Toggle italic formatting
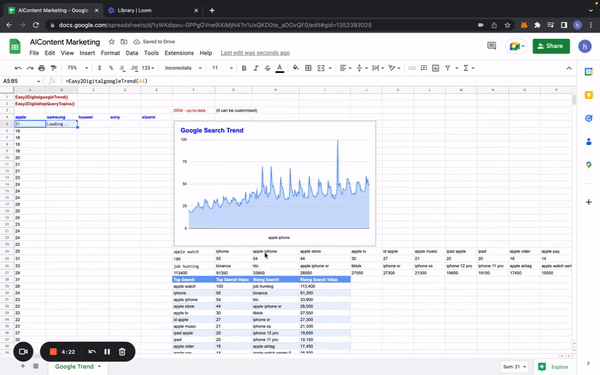The image size is (600, 375). (256, 68)
